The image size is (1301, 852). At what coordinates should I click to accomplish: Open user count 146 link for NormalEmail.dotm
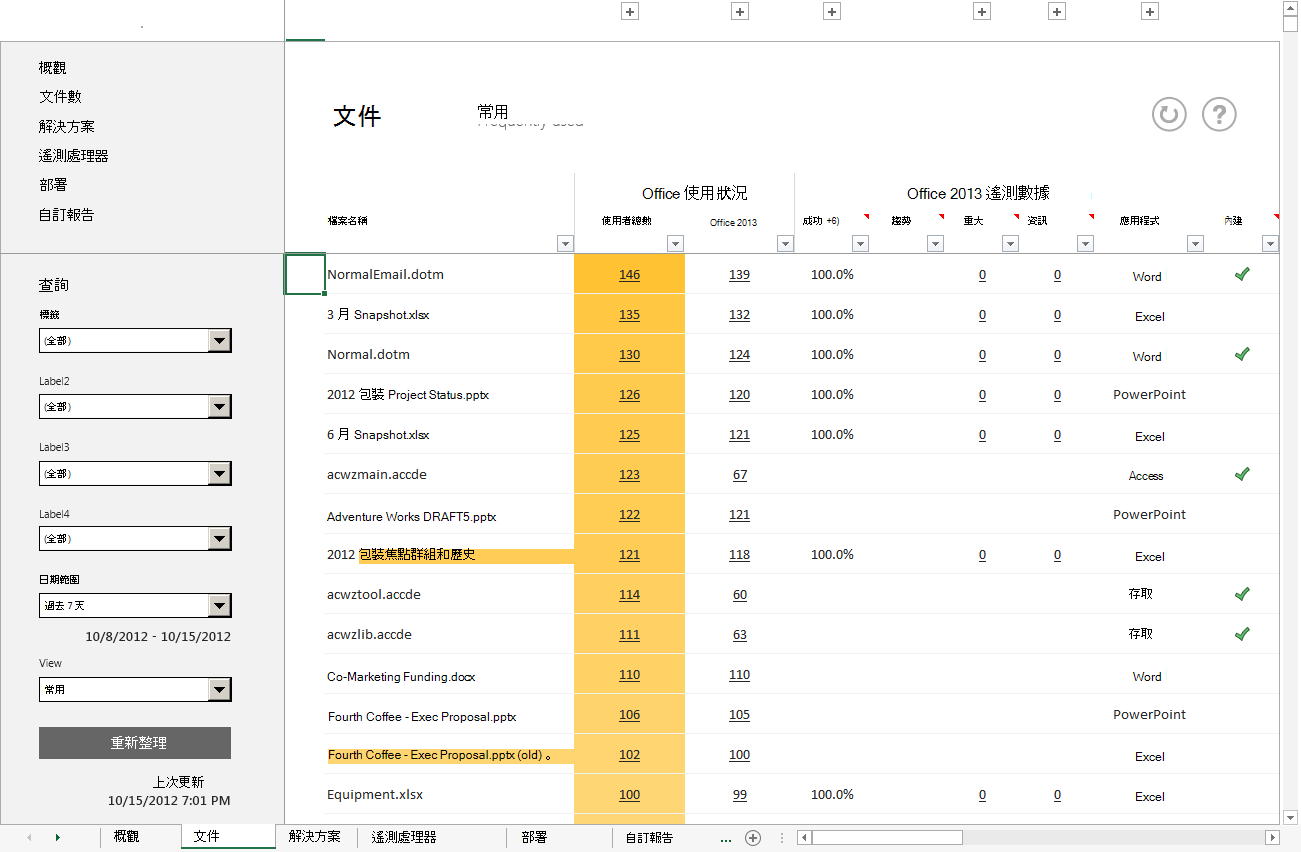(x=629, y=275)
